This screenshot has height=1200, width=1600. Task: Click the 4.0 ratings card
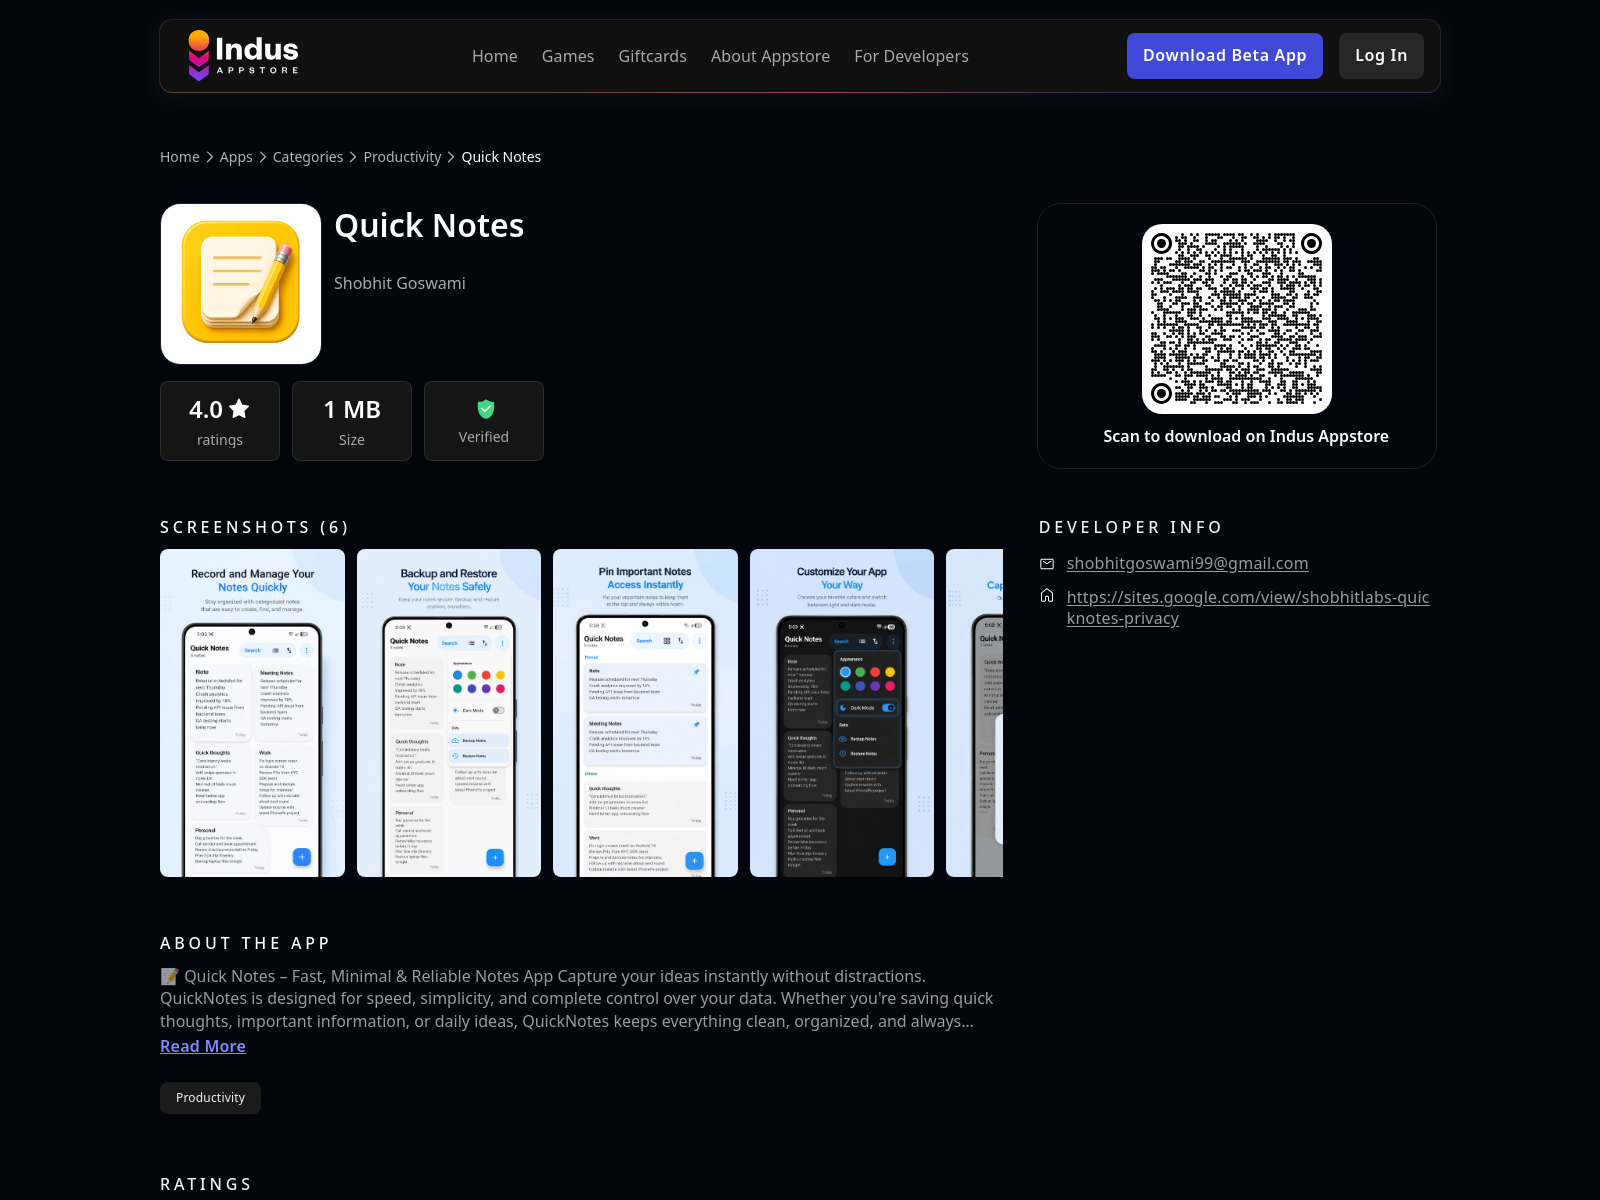(220, 421)
